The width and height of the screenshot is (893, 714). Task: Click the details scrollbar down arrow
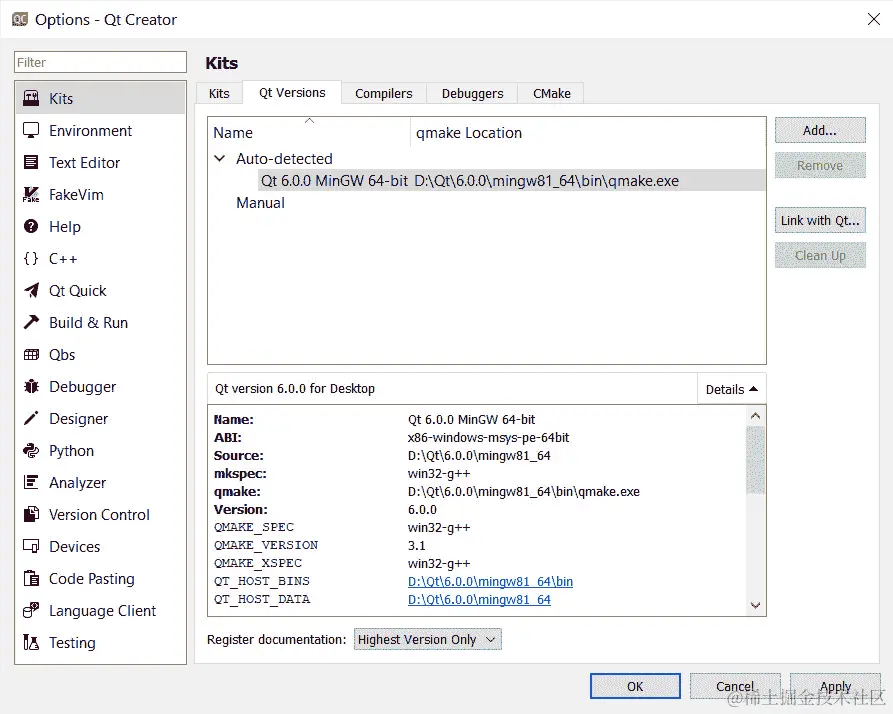pos(755,605)
